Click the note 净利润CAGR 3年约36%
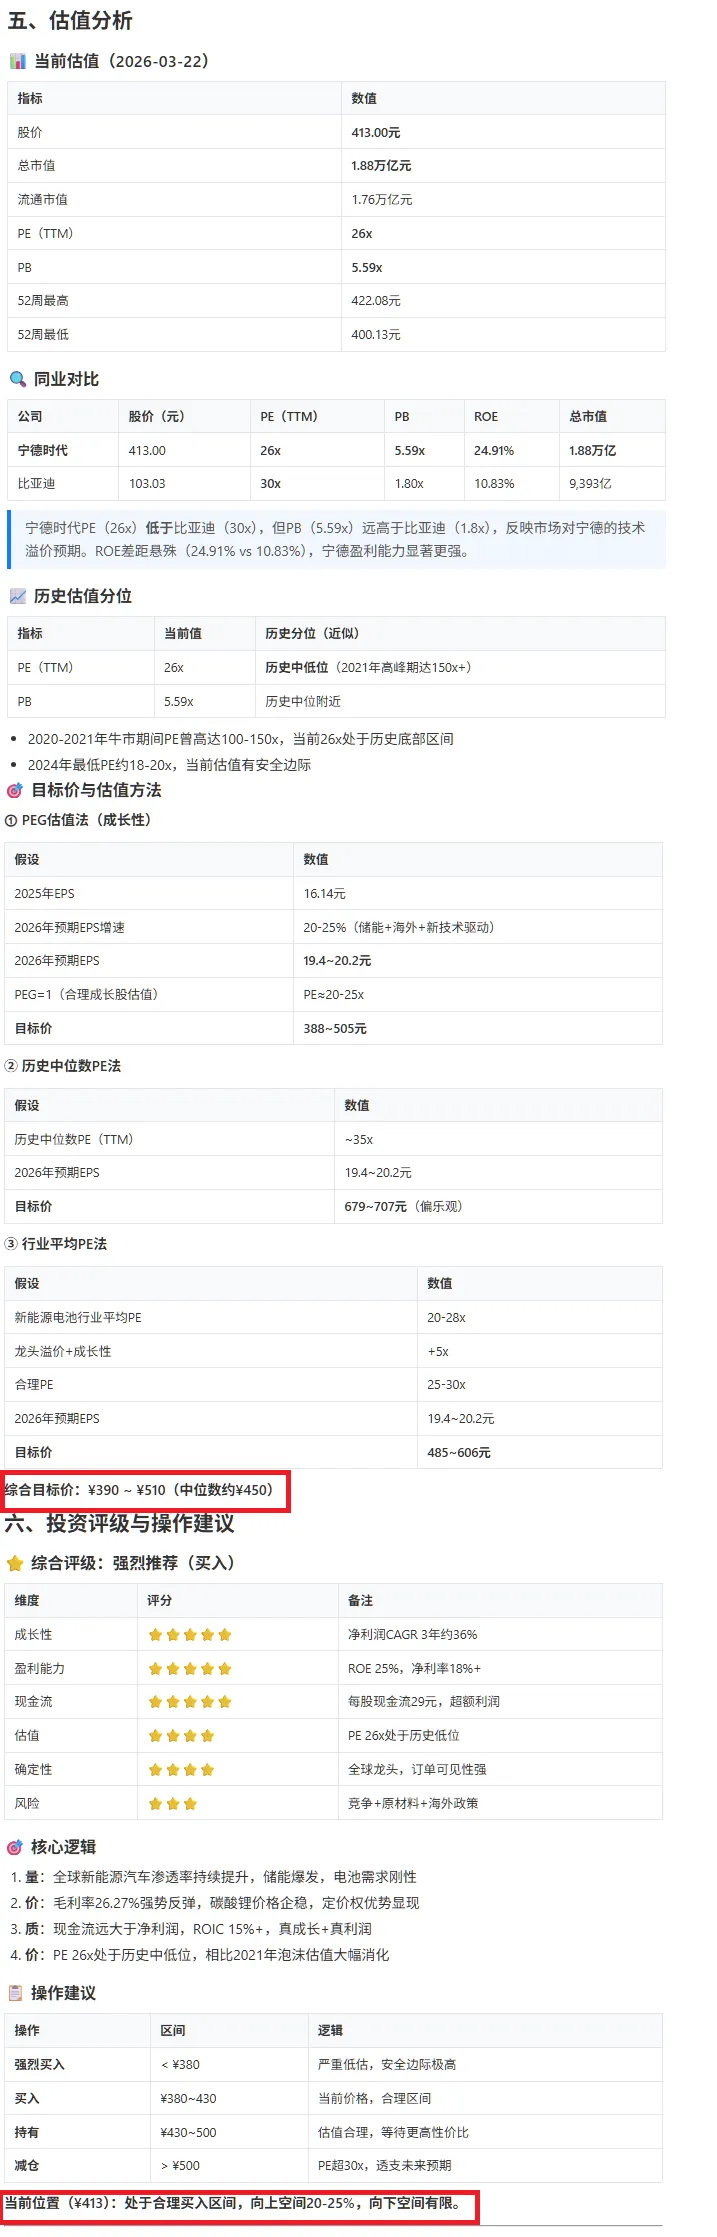The height and width of the screenshot is (2237, 717). [x=413, y=1635]
